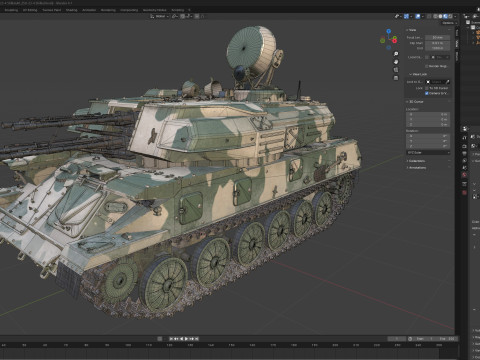480x360 pixels.
Task: Click the Lock to Object field
Action: click(436, 82)
